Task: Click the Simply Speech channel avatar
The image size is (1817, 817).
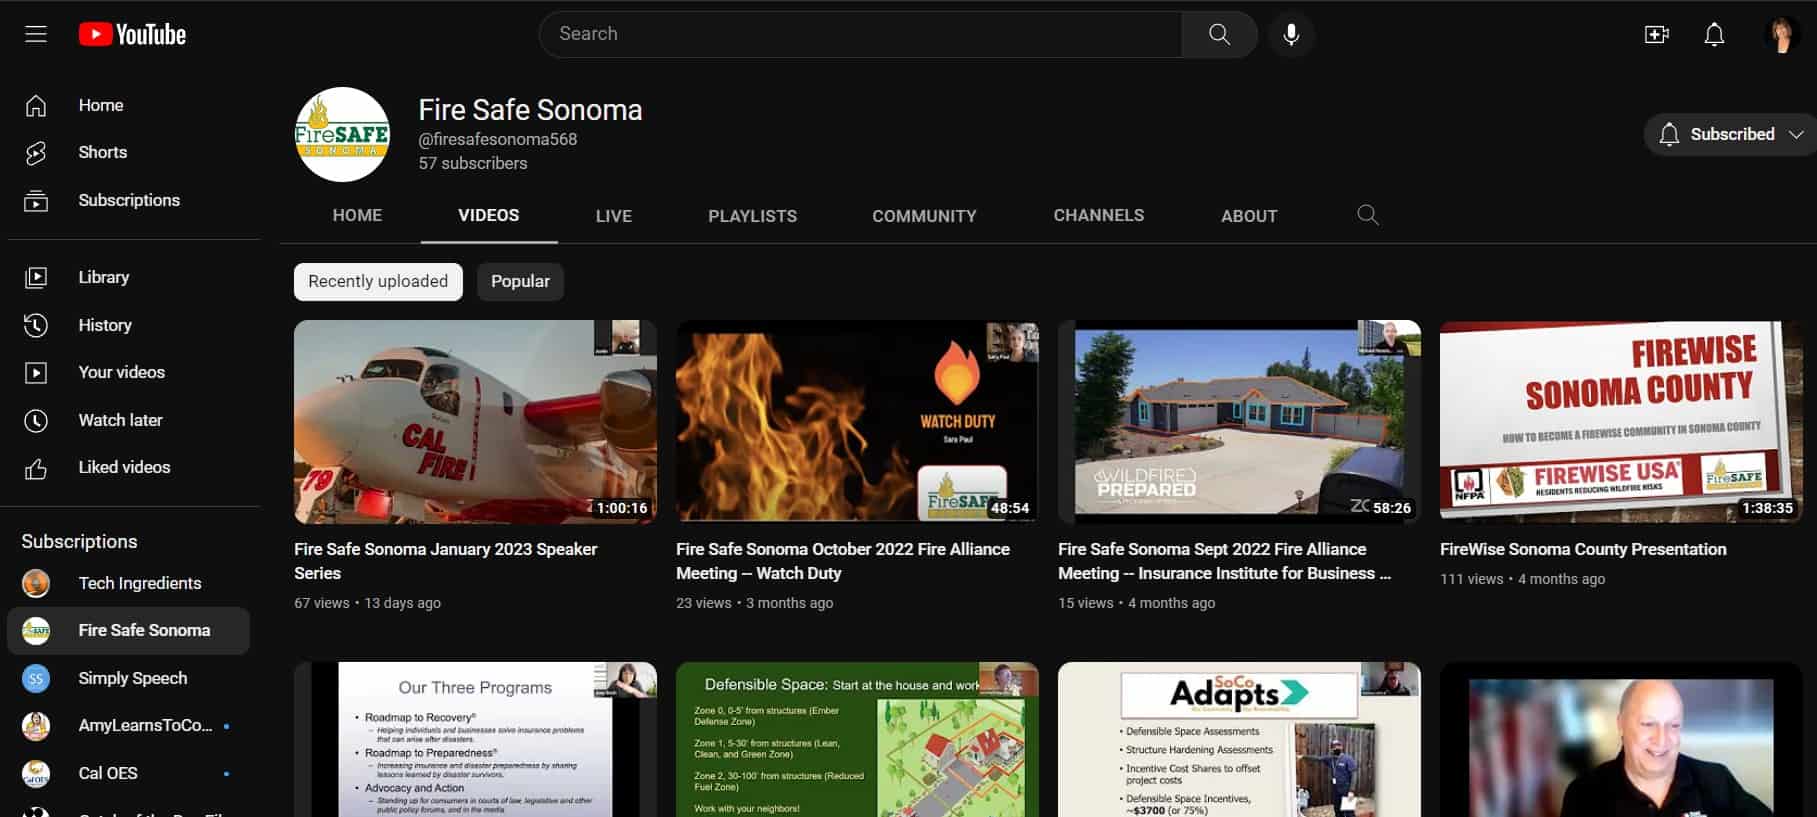Action: (36, 678)
